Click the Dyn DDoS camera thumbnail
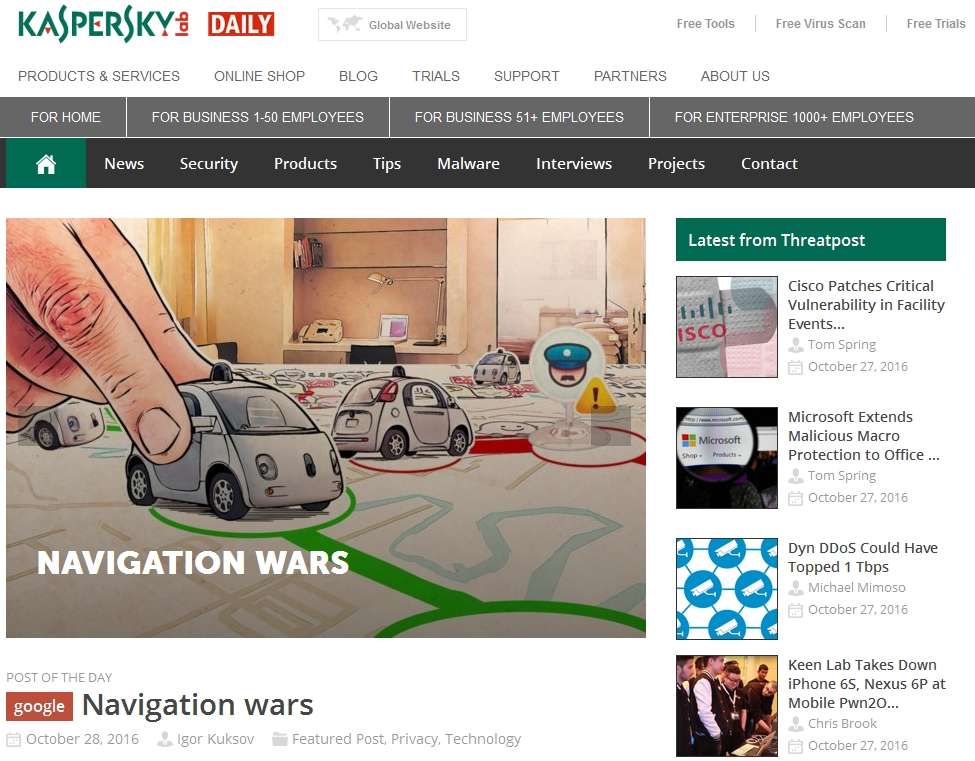The width and height of the screenshot is (975, 761). coord(727,589)
